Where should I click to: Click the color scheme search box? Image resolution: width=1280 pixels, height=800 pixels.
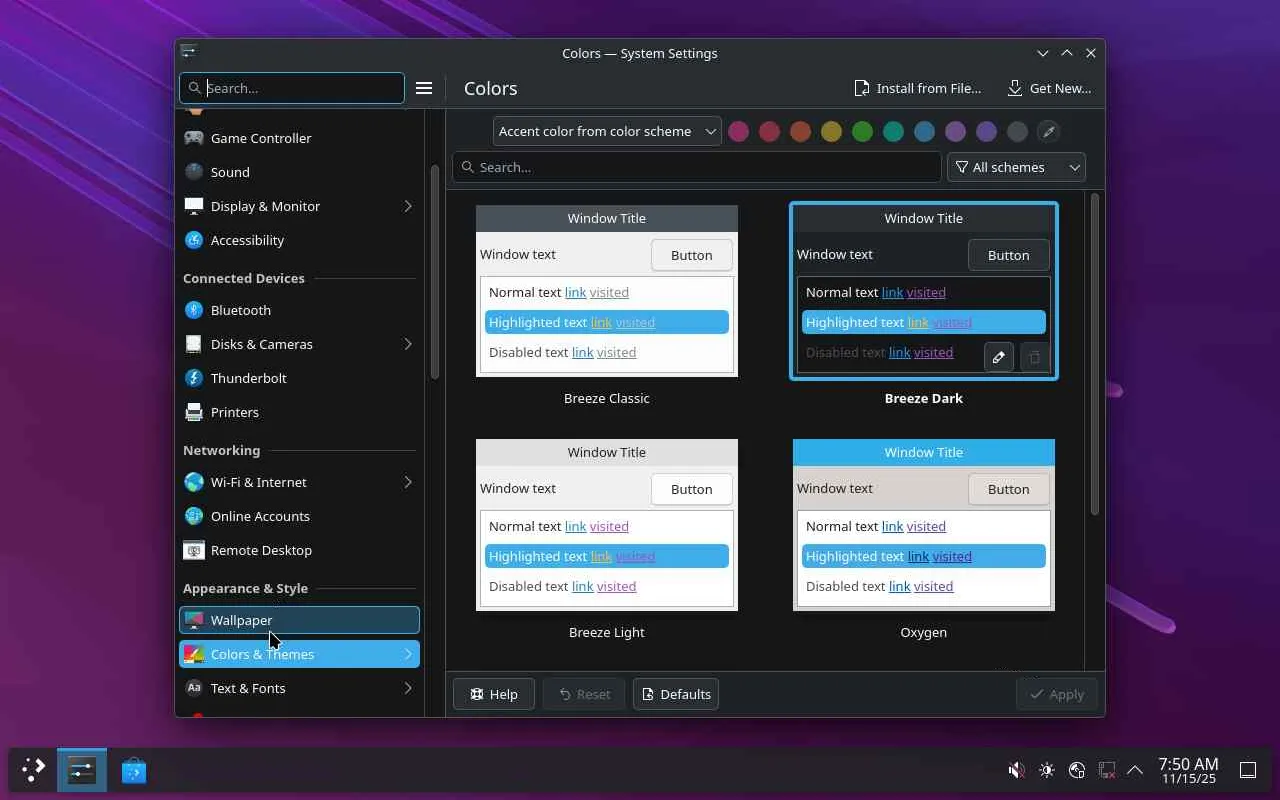click(x=697, y=167)
